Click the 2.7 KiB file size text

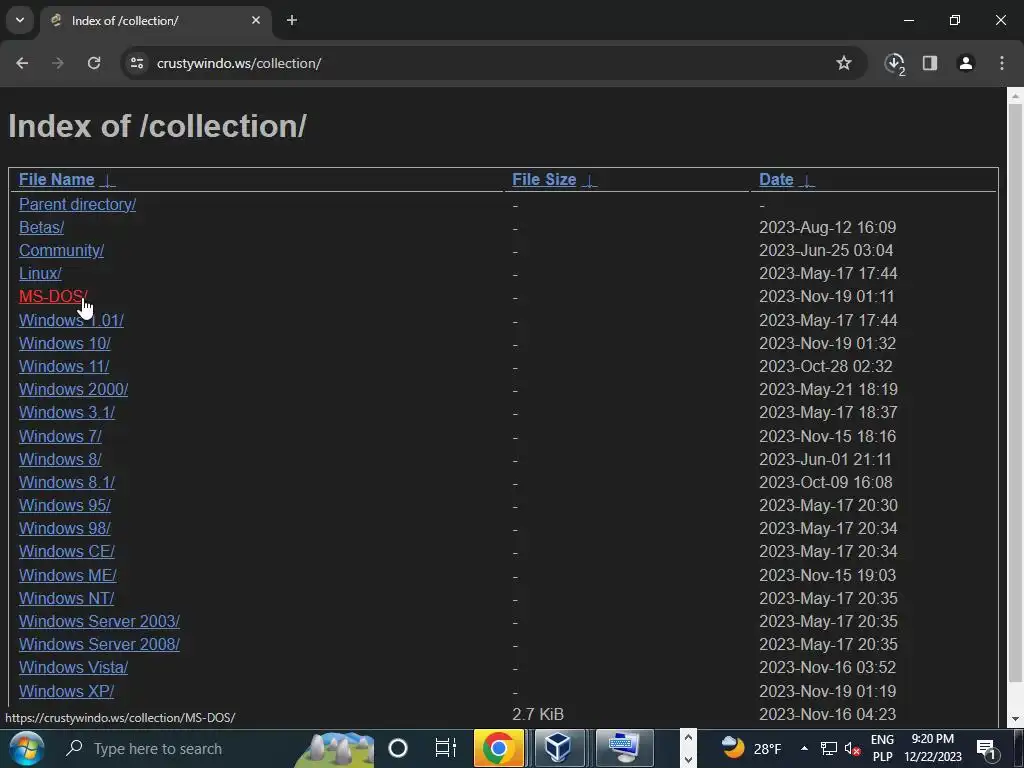[538, 714]
